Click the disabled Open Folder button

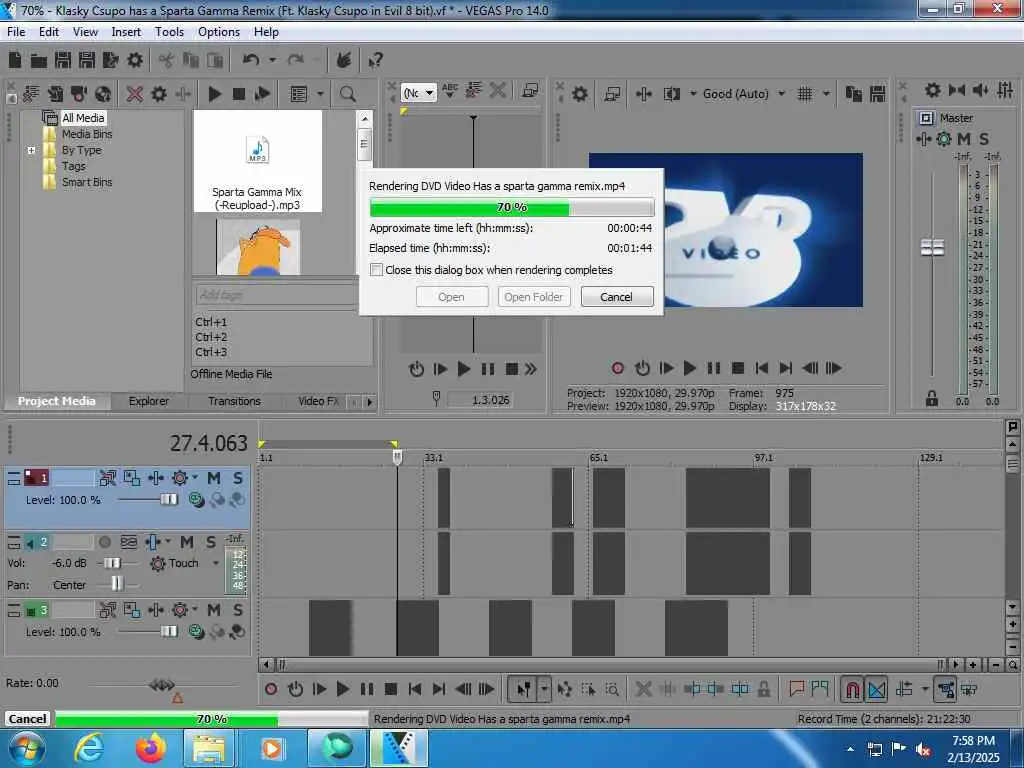coord(534,296)
